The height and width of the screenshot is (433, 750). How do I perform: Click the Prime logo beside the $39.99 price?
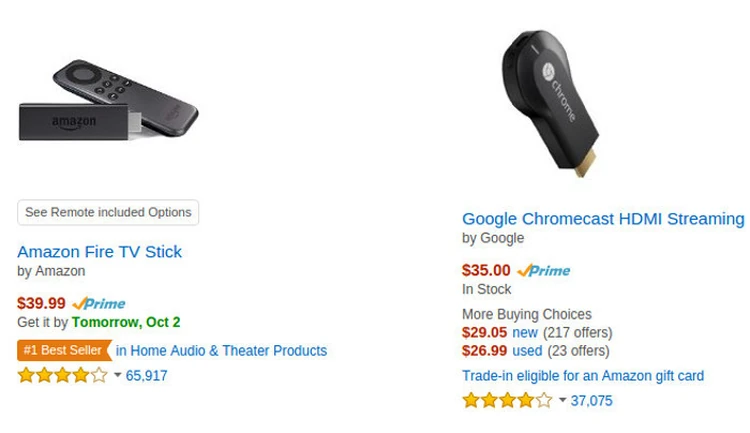(99, 303)
